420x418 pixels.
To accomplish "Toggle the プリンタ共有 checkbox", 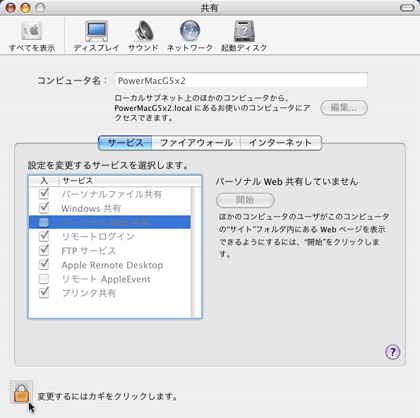I will (44, 293).
